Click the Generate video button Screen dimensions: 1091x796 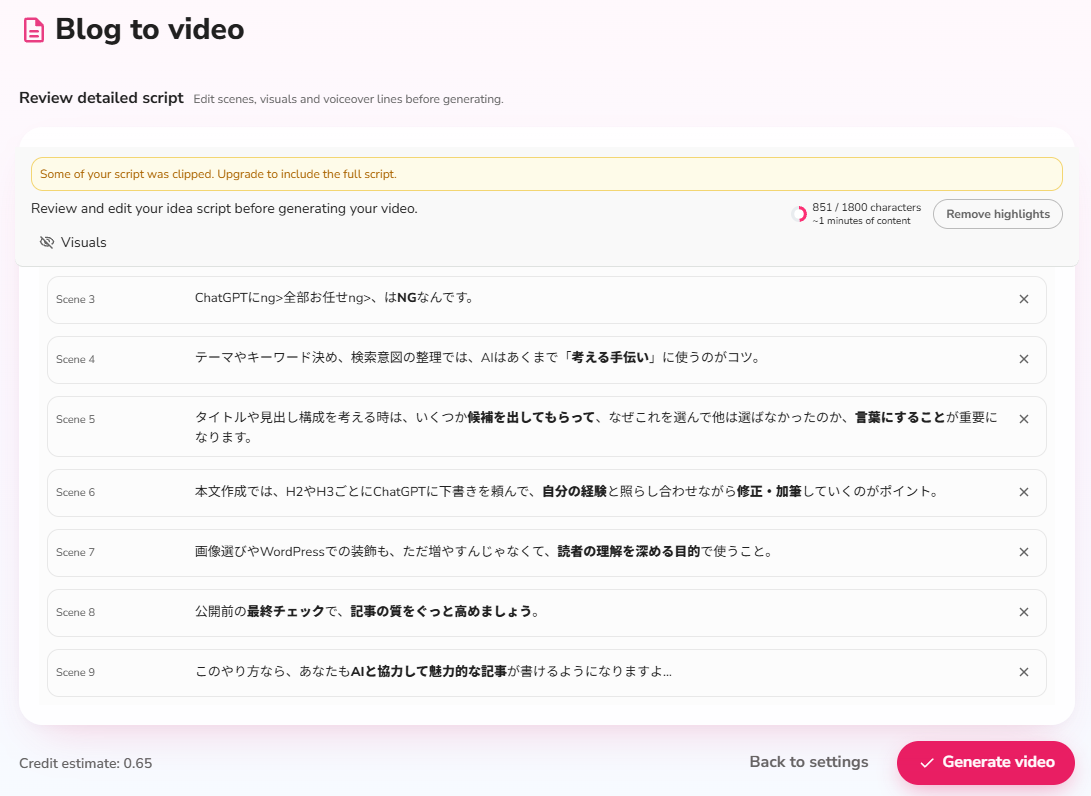(985, 763)
